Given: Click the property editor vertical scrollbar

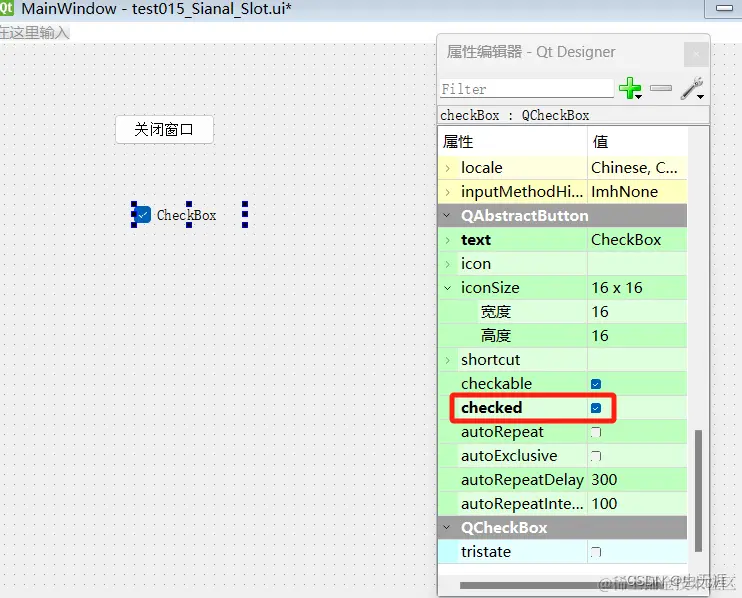Looking at the screenshot, I should tap(698, 491).
